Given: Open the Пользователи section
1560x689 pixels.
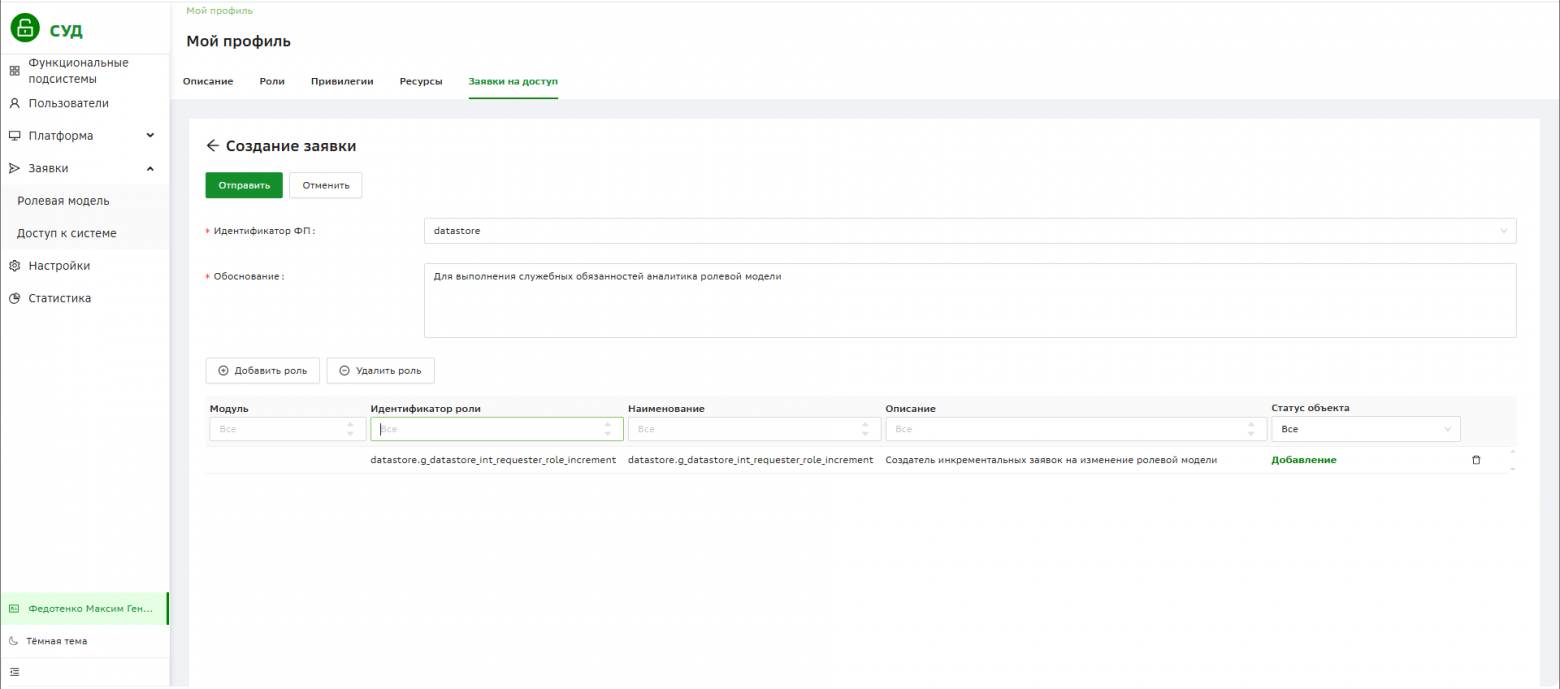Looking at the screenshot, I should click(x=69, y=103).
